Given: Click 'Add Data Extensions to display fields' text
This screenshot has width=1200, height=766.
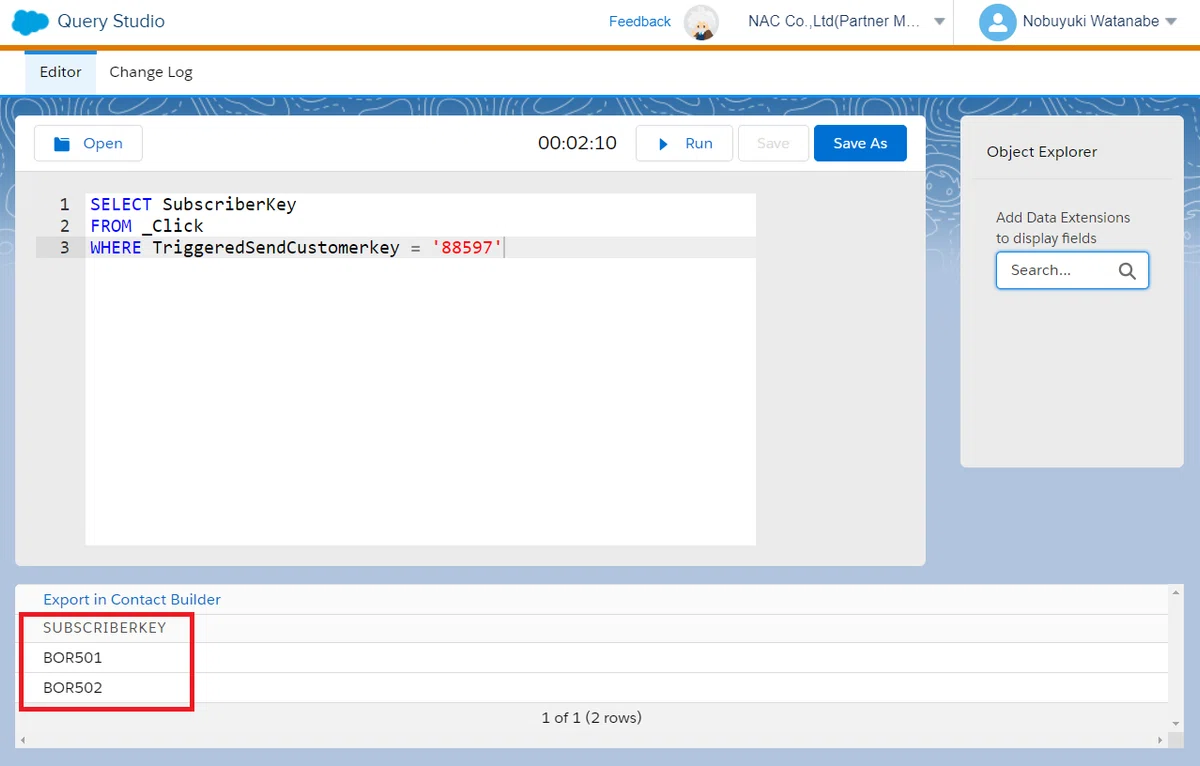Looking at the screenshot, I should 1063,228.
